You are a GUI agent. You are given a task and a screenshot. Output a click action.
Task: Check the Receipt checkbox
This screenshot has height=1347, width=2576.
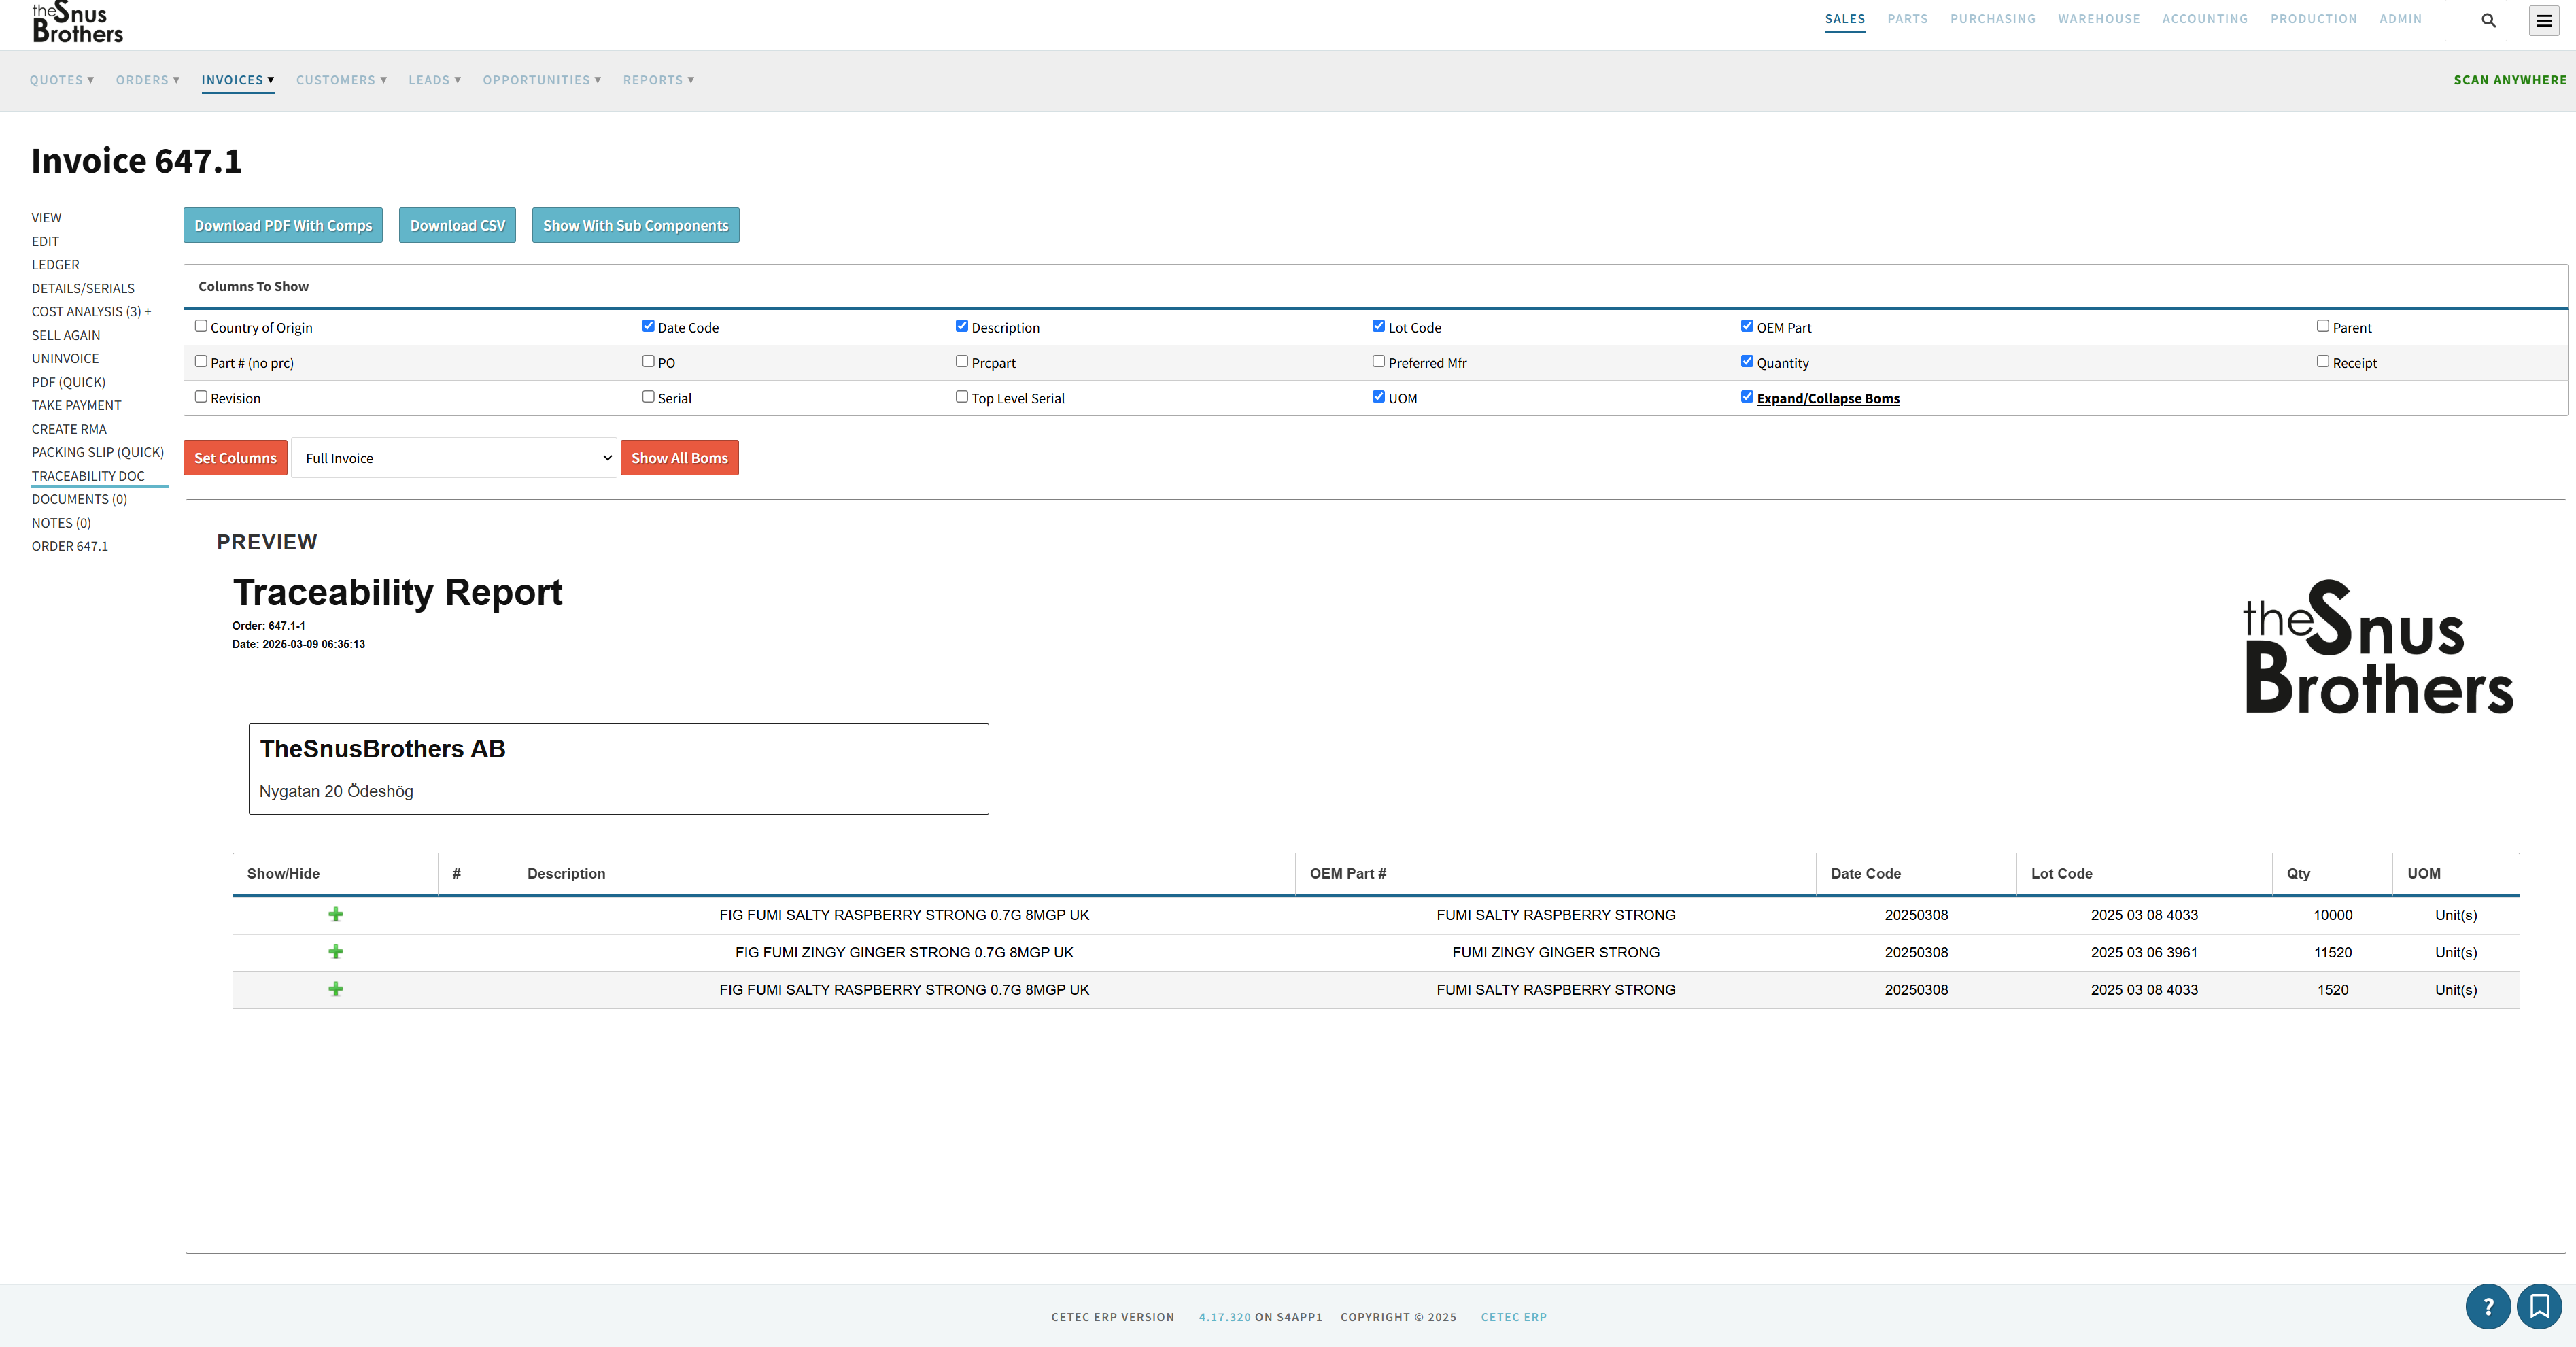coord(2323,361)
